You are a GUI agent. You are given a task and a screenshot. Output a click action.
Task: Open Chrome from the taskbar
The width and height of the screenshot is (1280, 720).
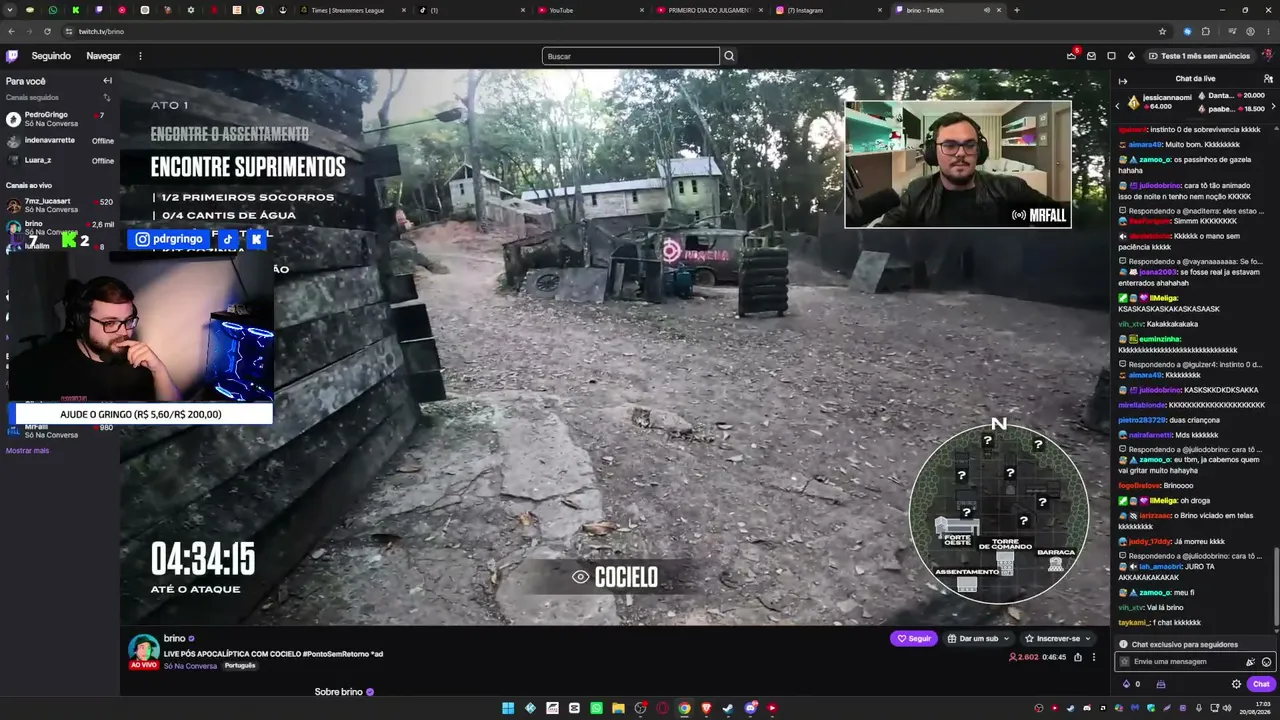(x=684, y=708)
